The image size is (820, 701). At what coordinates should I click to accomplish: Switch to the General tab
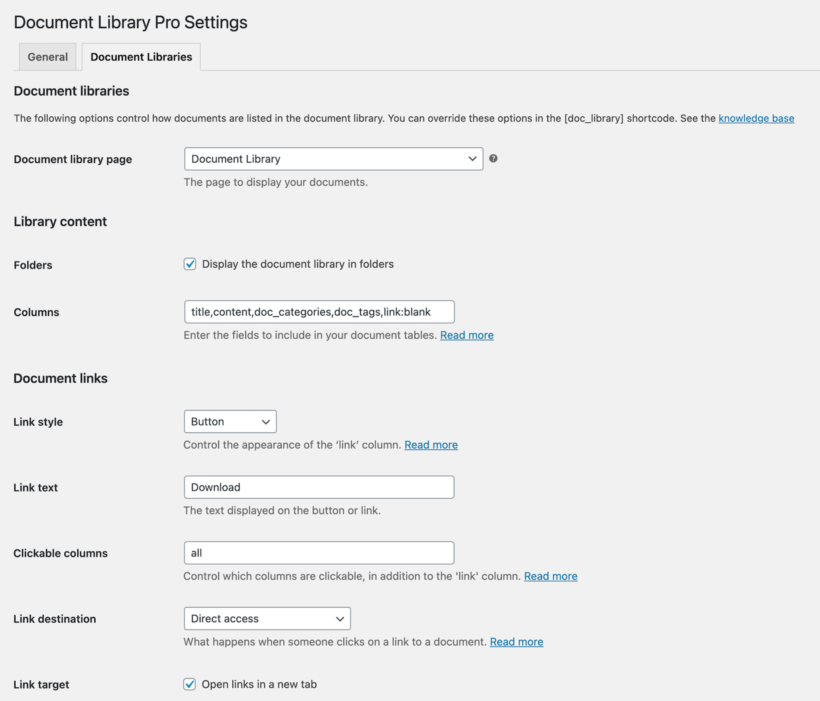point(47,57)
